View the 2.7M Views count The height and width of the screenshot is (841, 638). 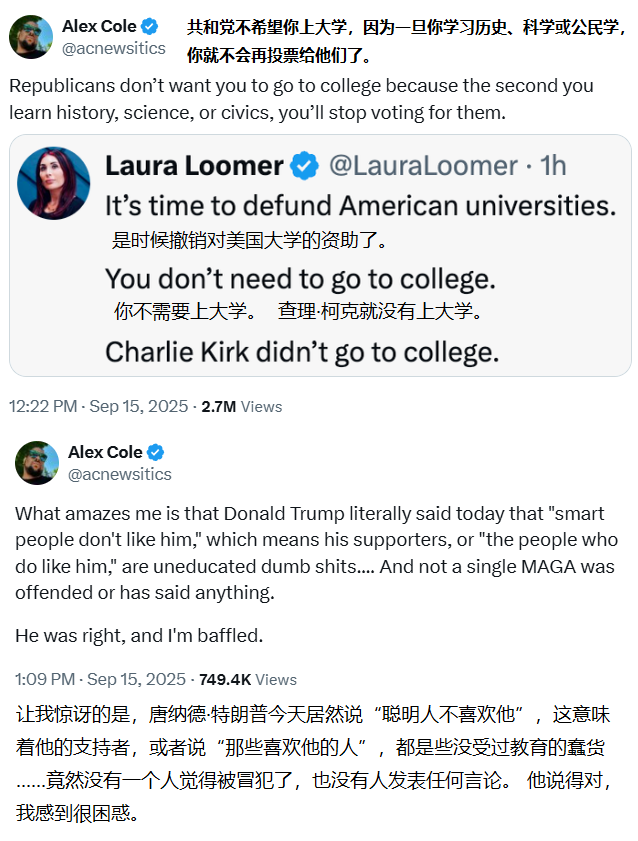click(x=242, y=407)
